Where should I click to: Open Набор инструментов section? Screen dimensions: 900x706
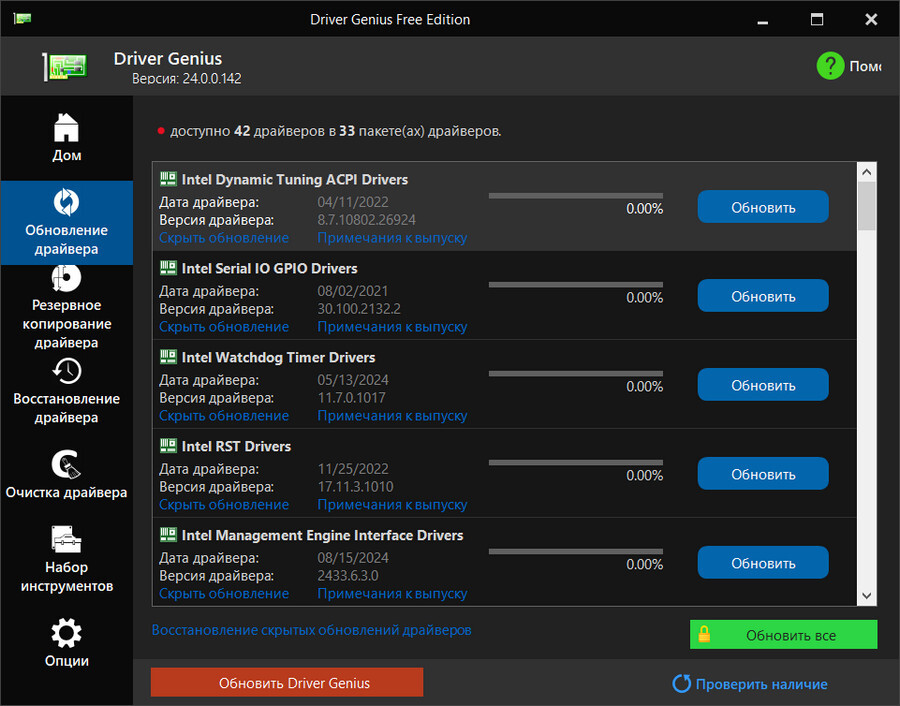(67, 560)
